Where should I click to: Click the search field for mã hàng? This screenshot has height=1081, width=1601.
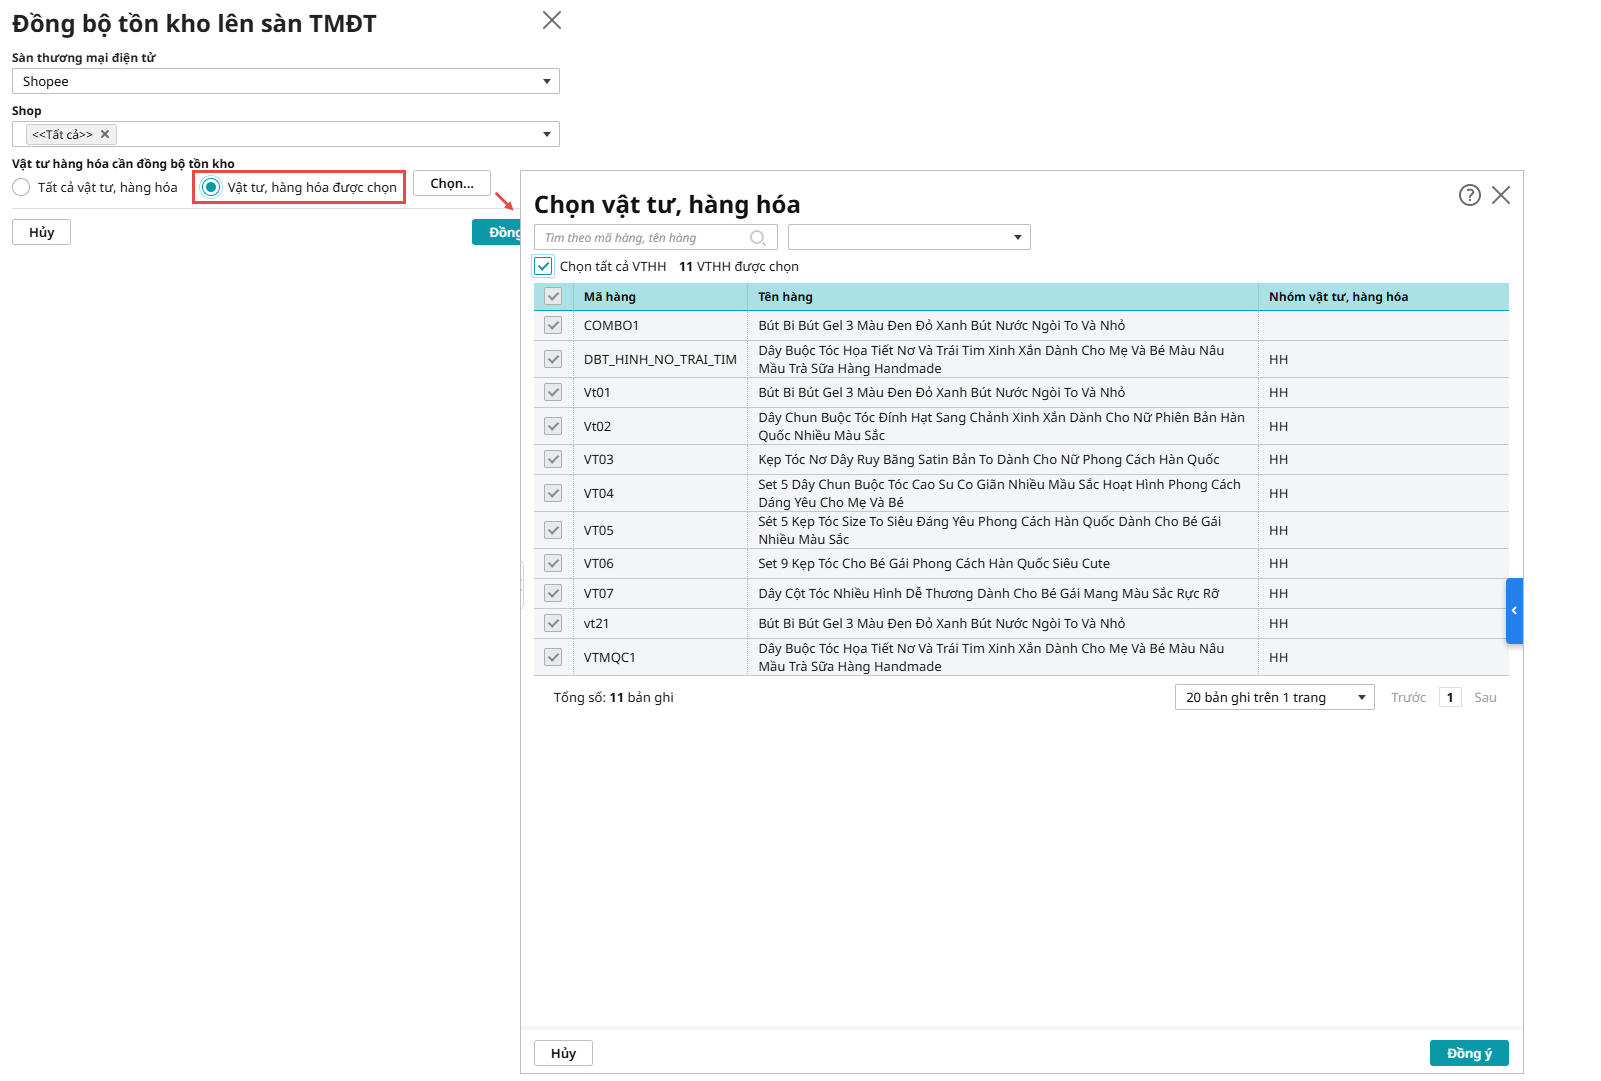(x=645, y=238)
